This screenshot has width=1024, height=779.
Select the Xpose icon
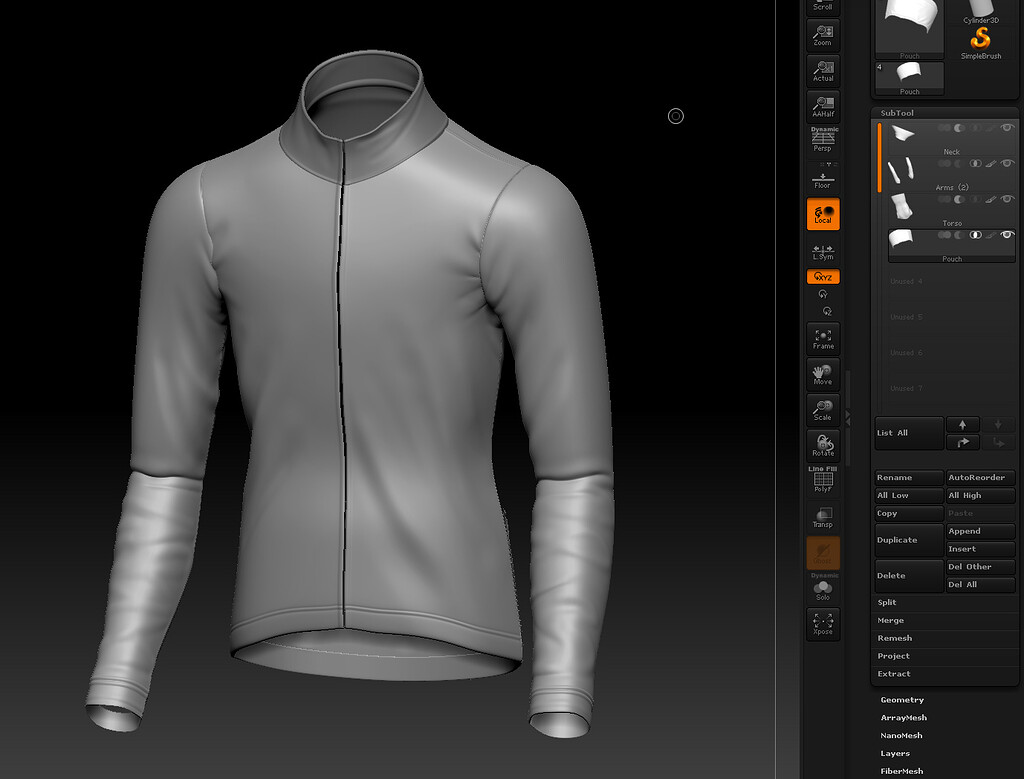(x=822, y=625)
